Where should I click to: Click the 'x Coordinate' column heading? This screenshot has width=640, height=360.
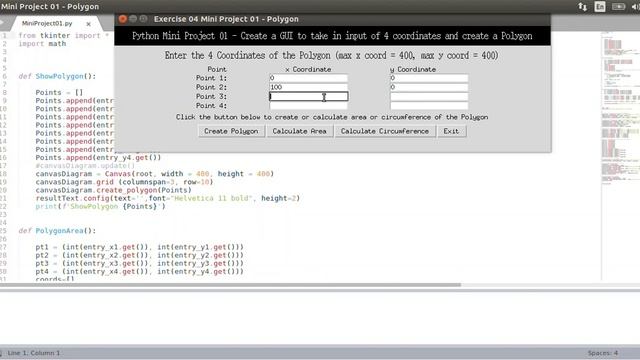coord(308,69)
